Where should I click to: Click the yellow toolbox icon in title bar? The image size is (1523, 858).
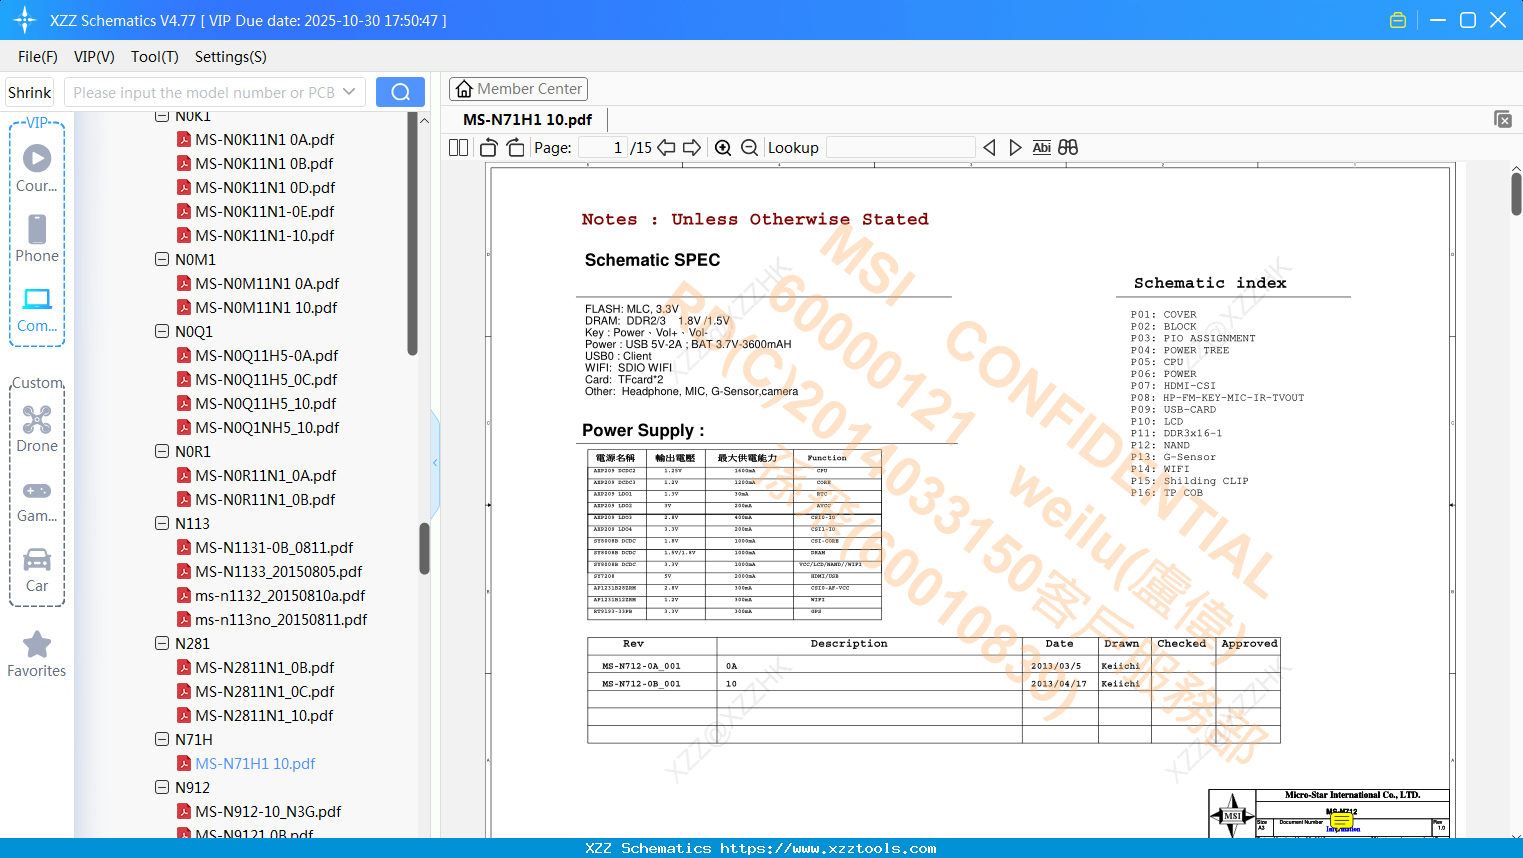point(1398,20)
